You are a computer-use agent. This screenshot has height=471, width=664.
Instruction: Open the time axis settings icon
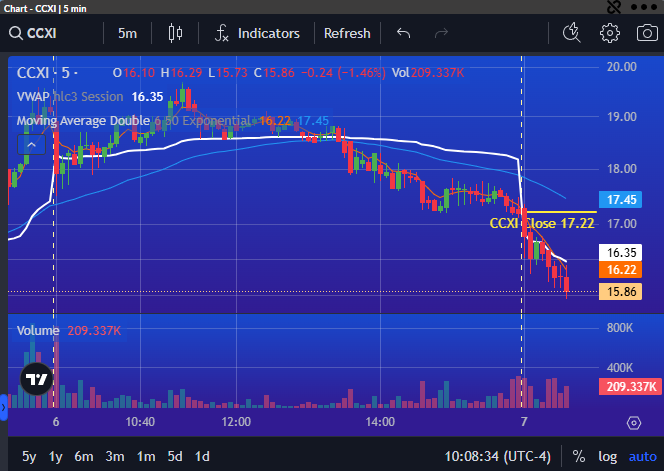click(634, 423)
